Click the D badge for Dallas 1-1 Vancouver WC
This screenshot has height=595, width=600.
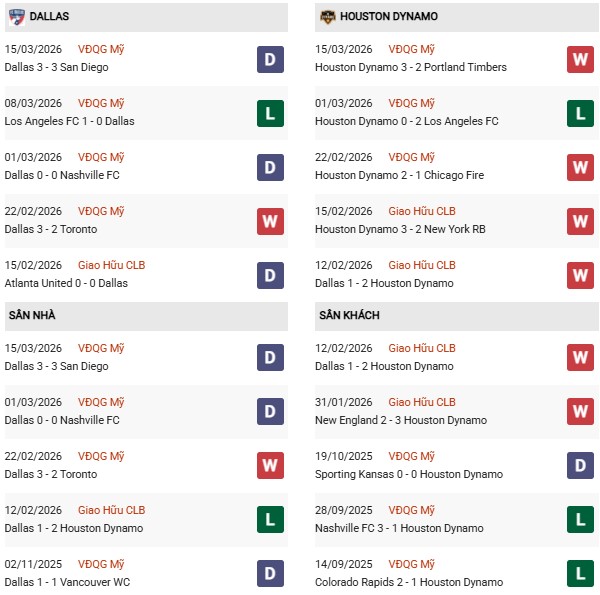pos(270,574)
